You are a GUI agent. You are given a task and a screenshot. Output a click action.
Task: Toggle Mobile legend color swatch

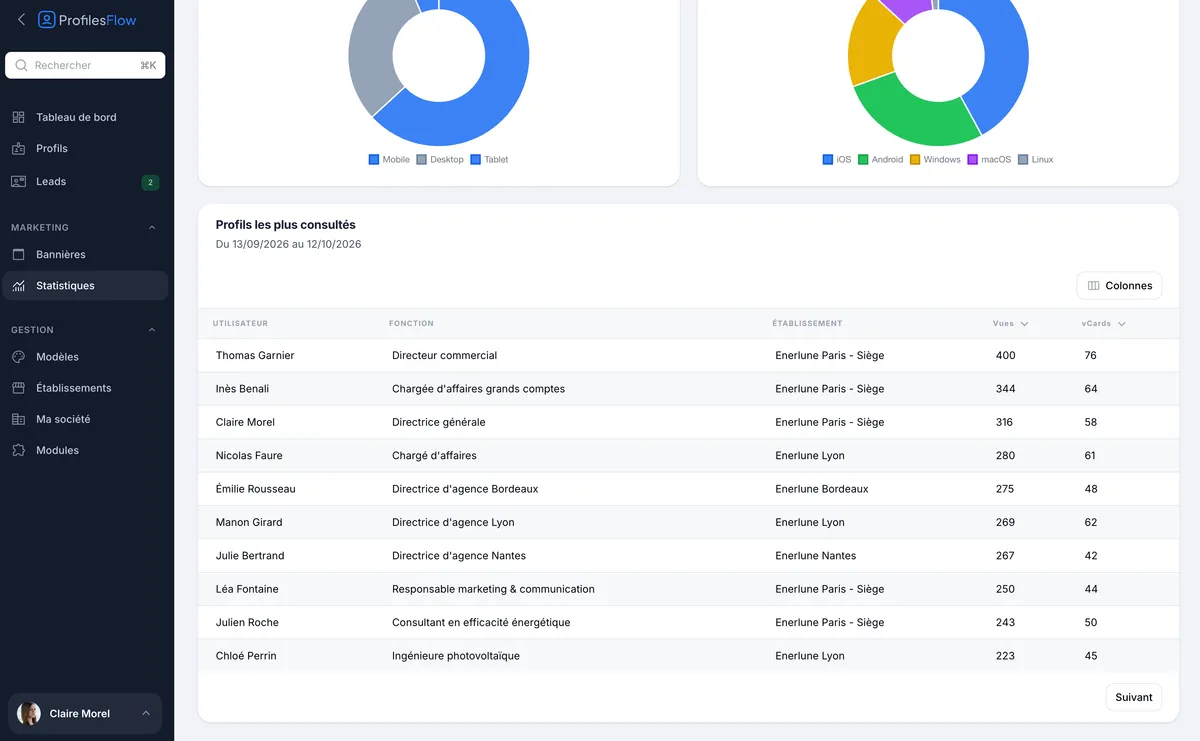click(374, 160)
